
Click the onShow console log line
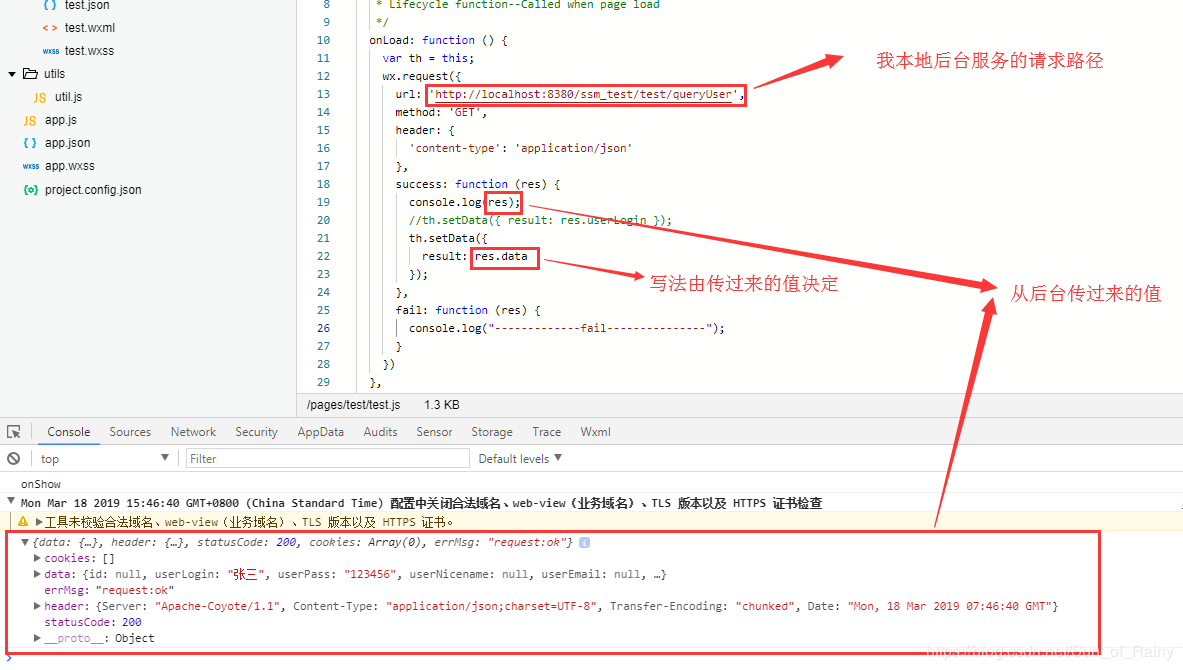[x=41, y=484]
